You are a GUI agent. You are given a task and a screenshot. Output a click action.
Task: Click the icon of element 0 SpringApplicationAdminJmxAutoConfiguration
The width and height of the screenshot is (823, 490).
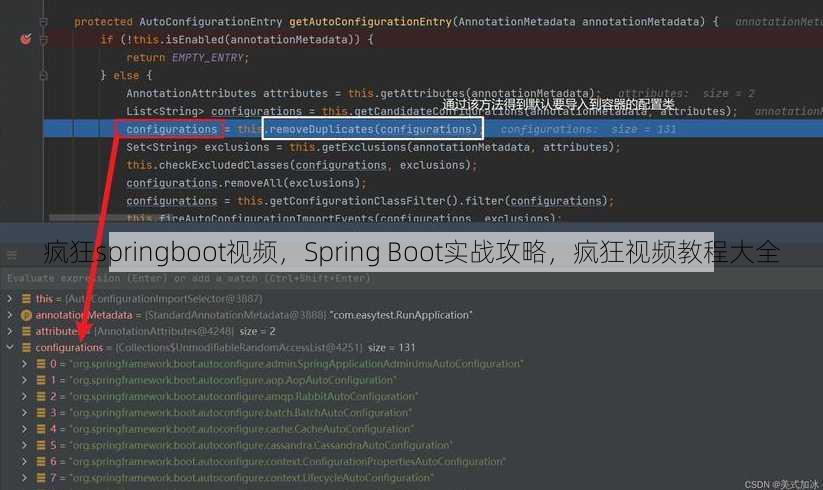(40, 364)
